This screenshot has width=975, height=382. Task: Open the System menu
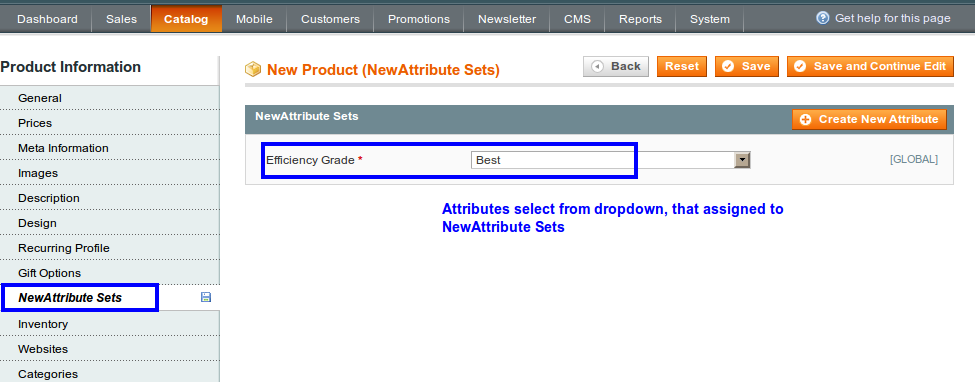[x=709, y=19]
